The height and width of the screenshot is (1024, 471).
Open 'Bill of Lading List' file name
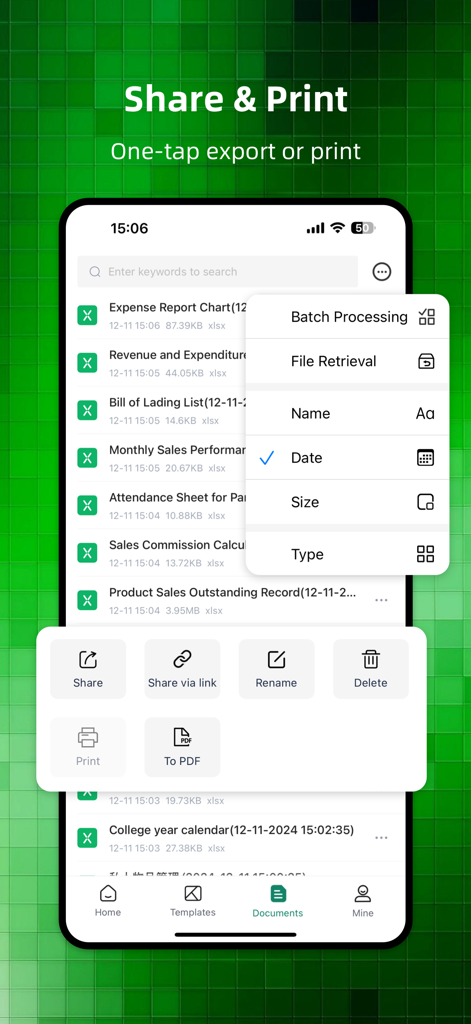point(177,403)
